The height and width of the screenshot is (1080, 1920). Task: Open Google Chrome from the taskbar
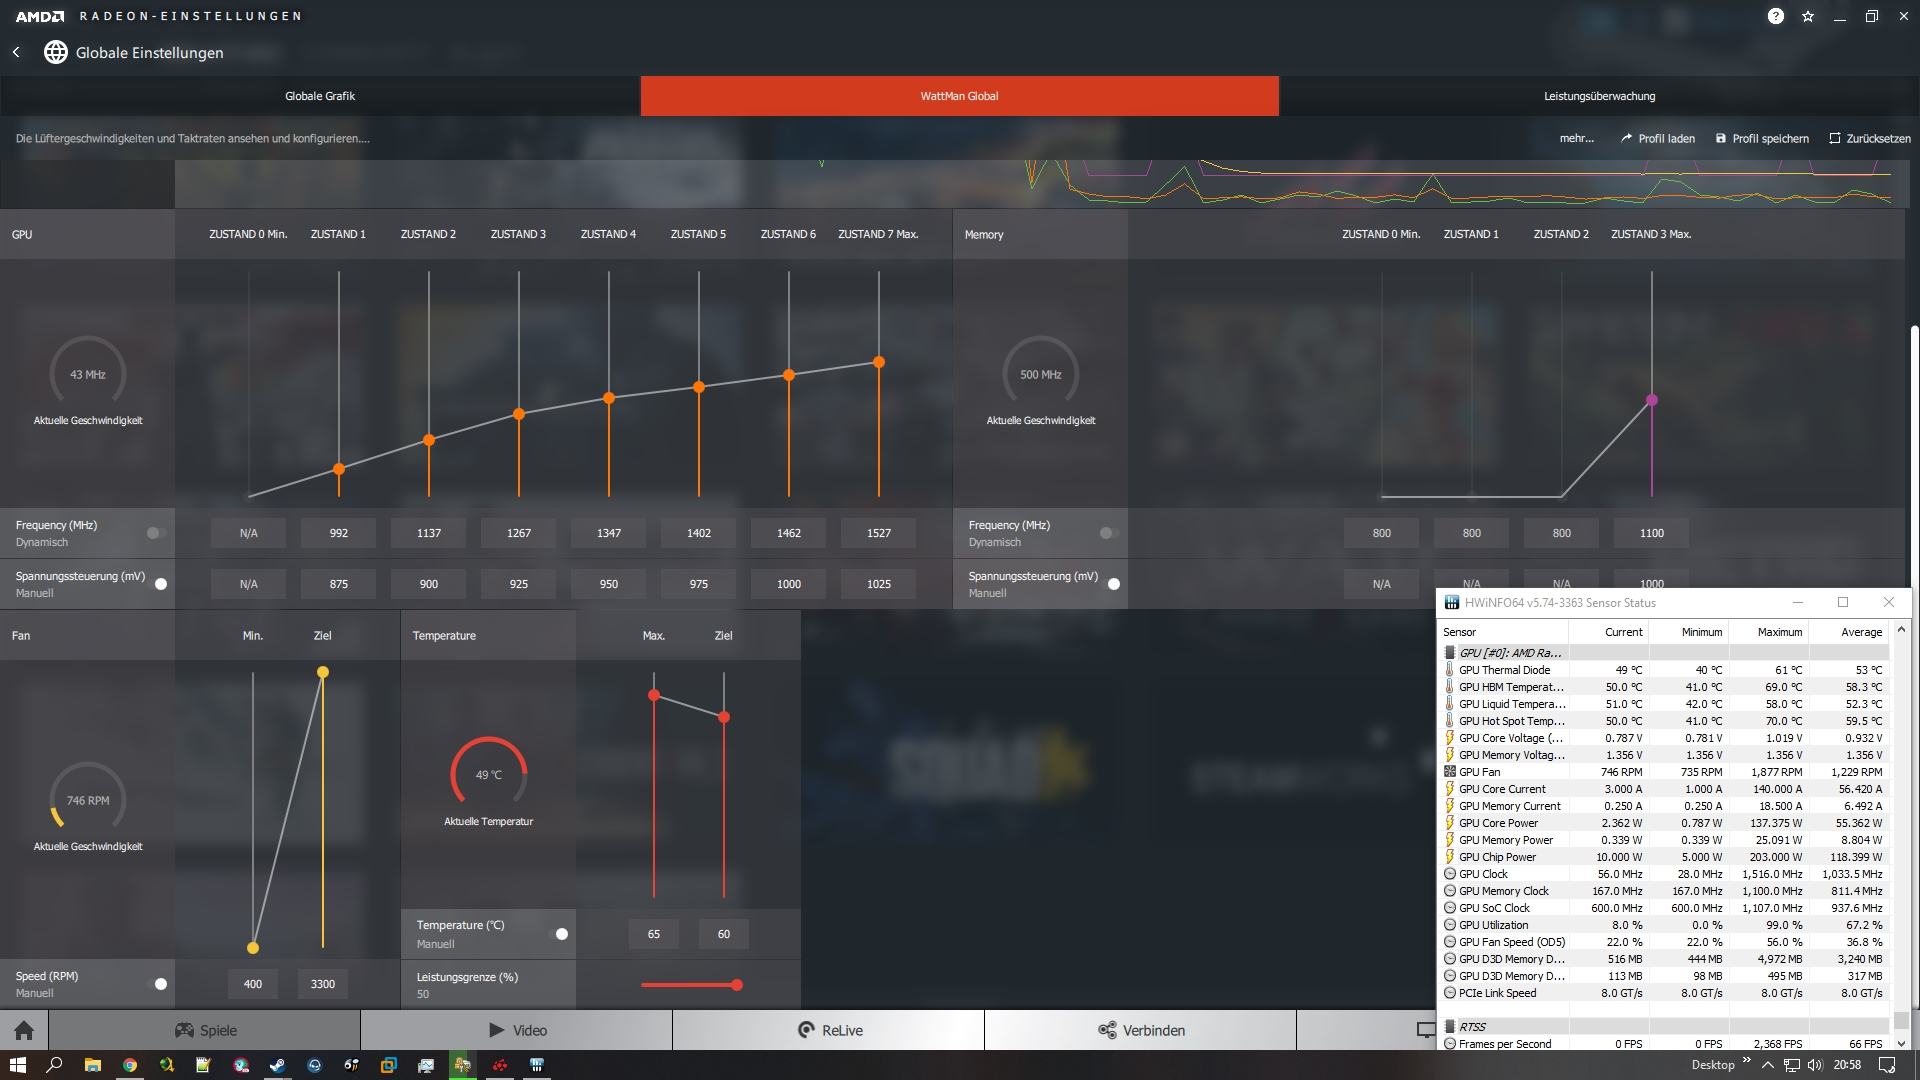pos(129,1065)
